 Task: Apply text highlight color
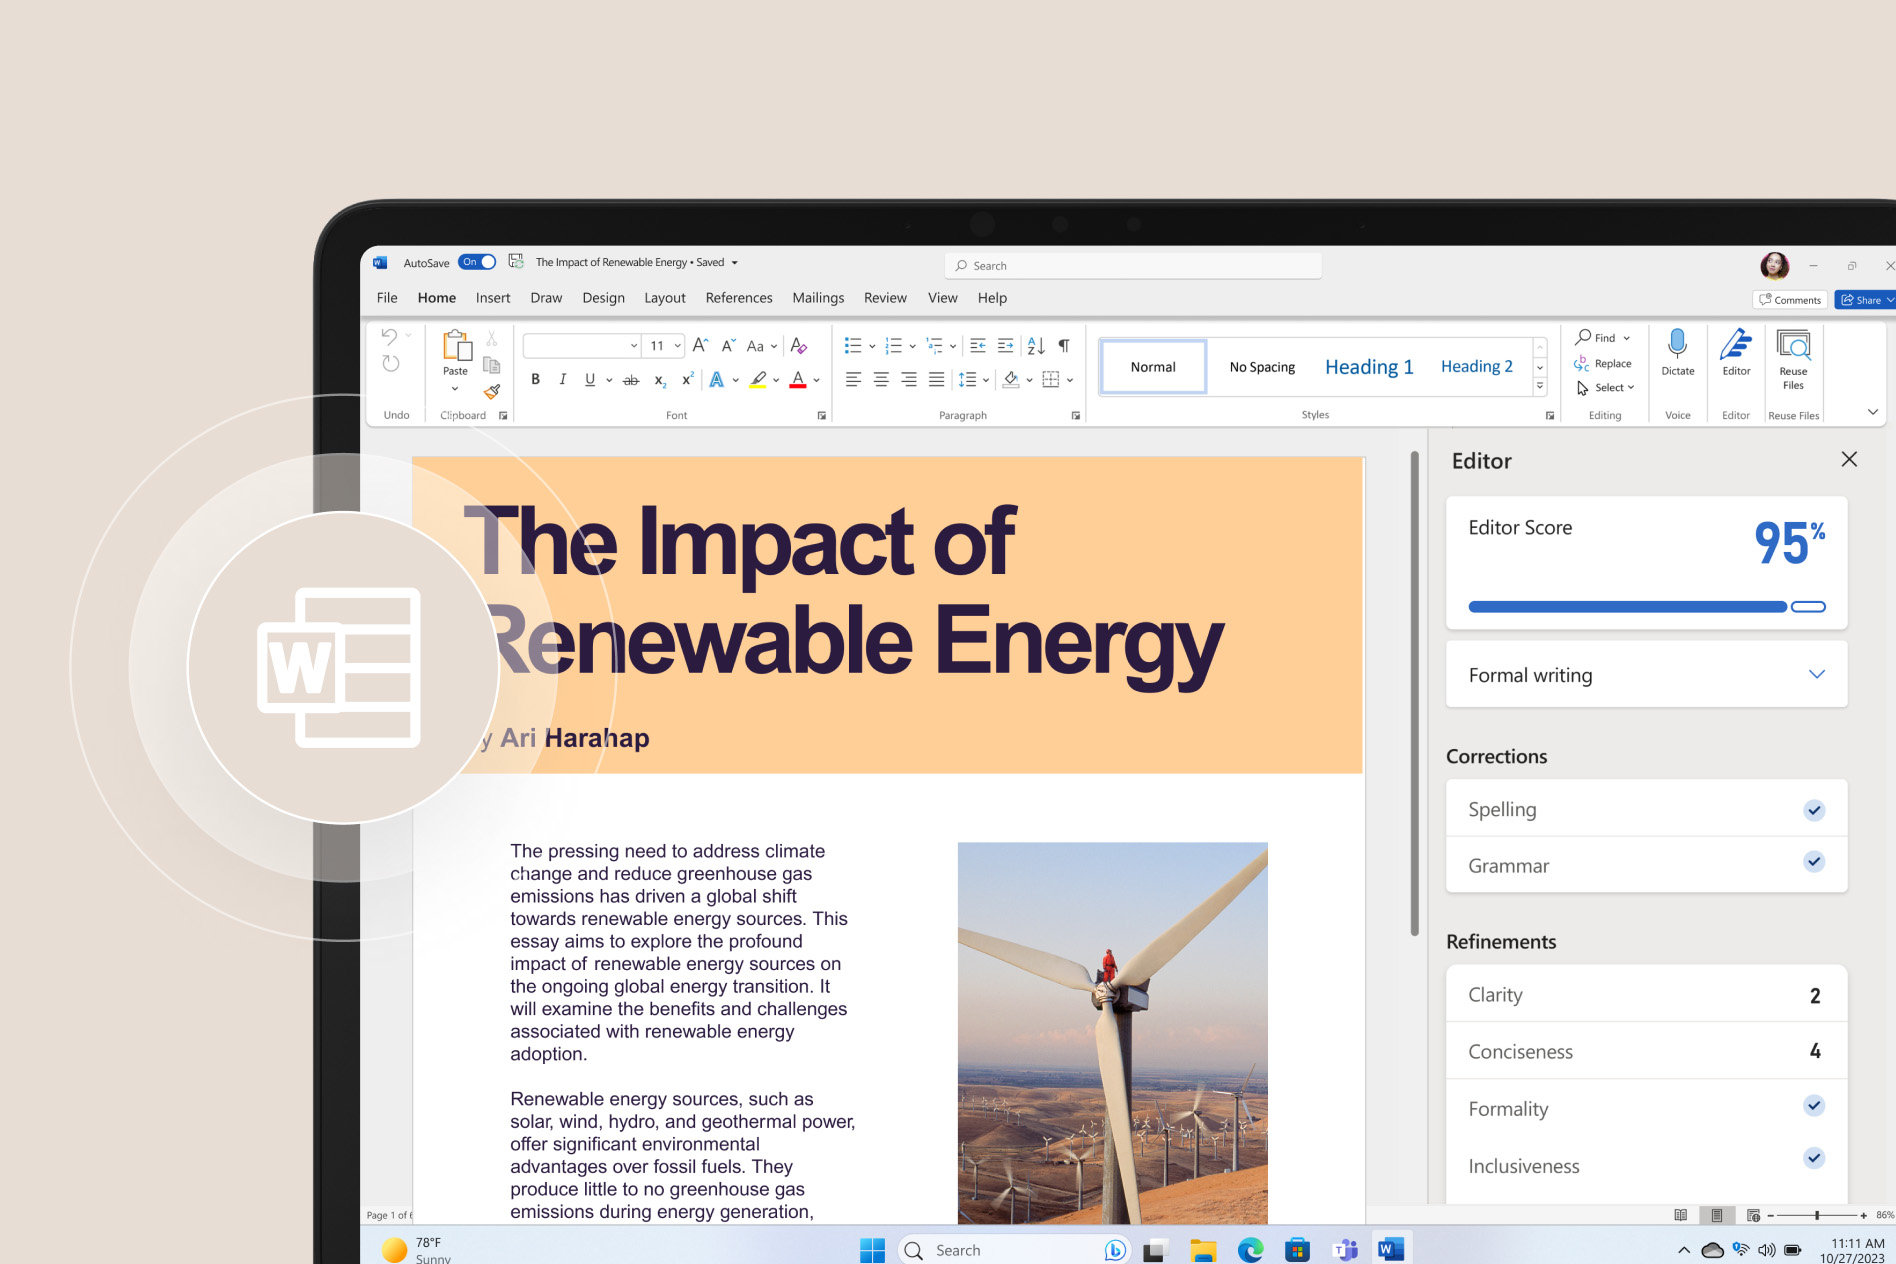(x=758, y=379)
